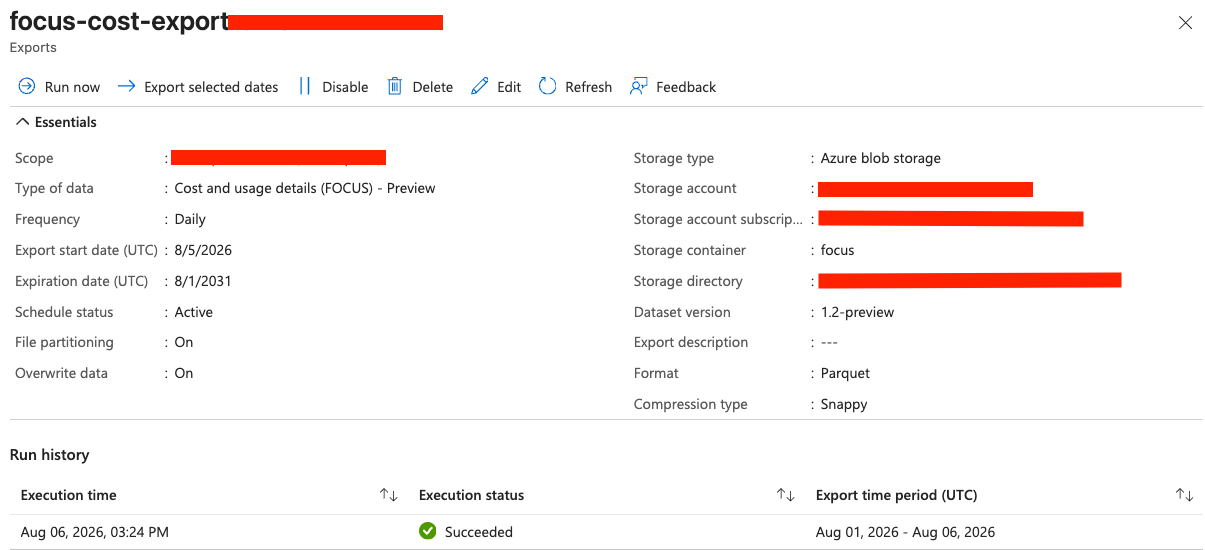Click the Export selected dates arrow icon

point(126,87)
